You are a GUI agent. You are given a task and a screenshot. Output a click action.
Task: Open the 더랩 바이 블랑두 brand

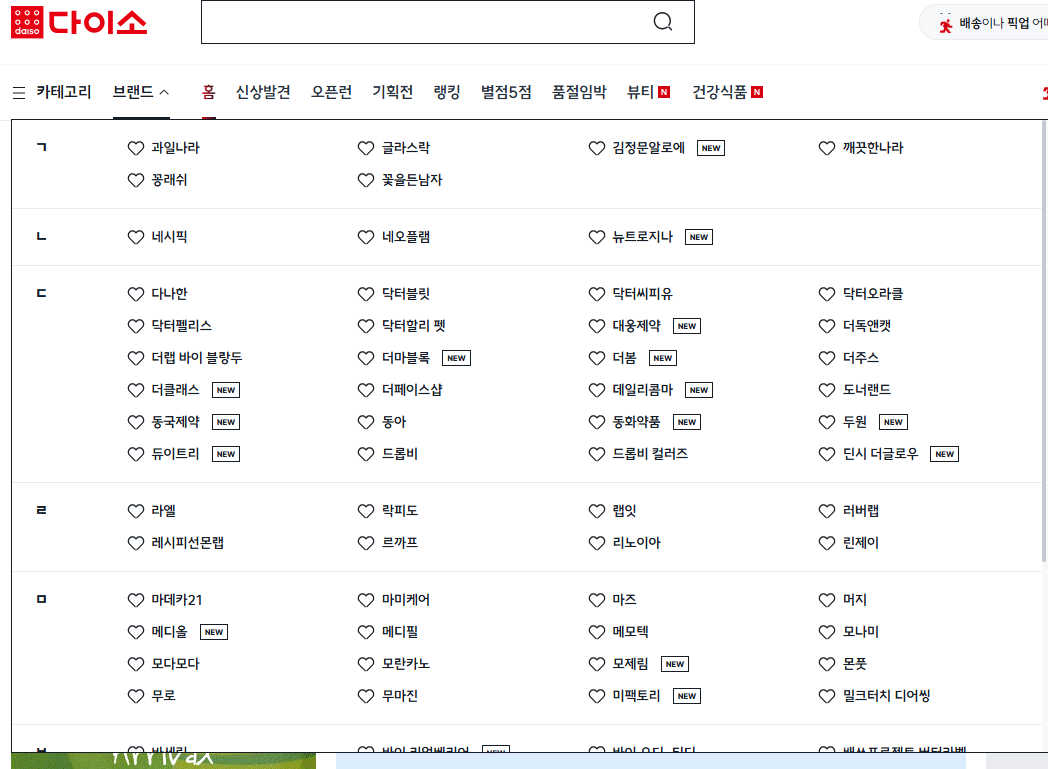(196, 358)
